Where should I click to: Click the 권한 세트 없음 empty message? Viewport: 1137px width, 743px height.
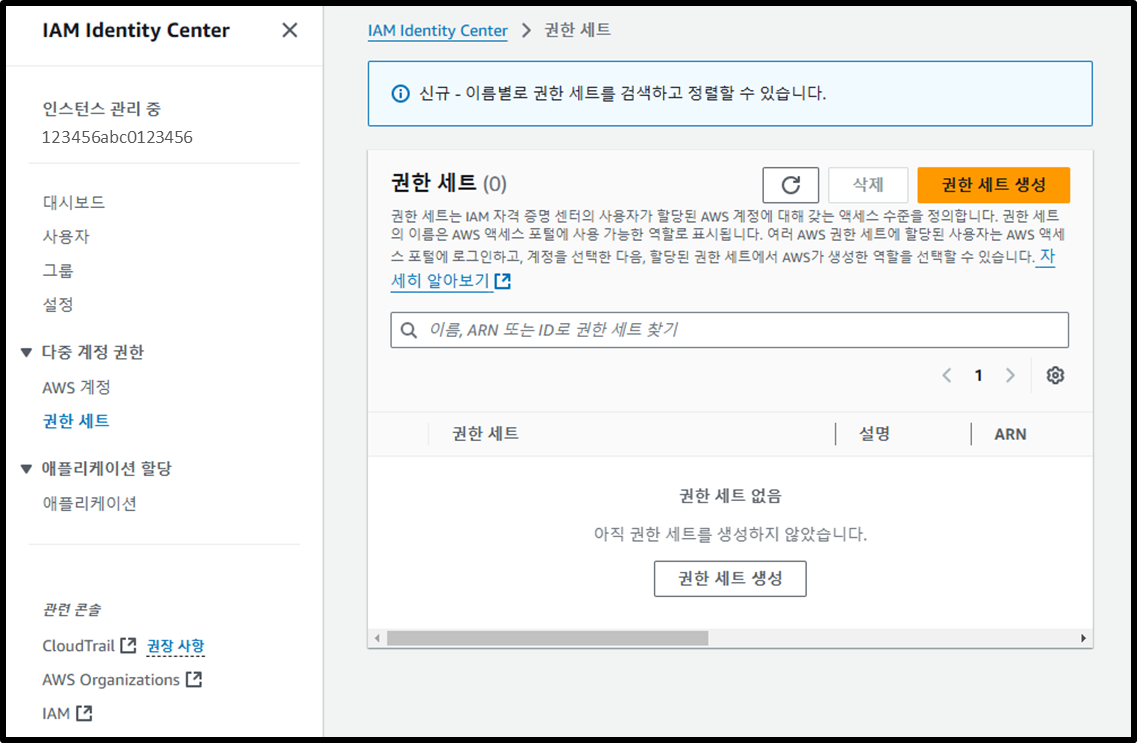(730, 496)
